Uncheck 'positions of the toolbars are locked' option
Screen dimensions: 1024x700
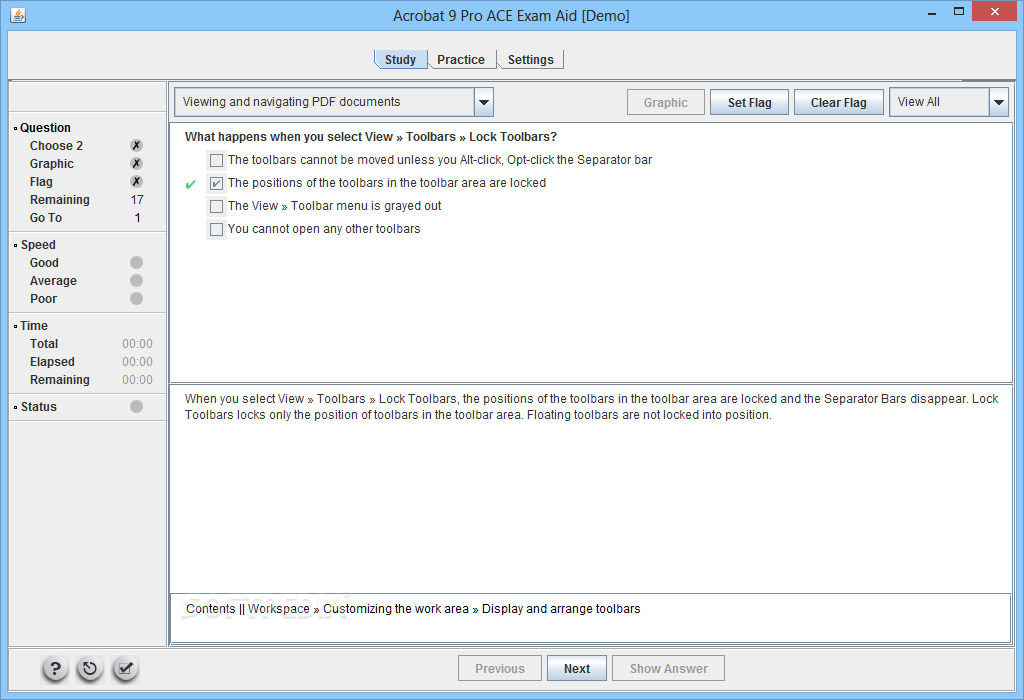216,183
